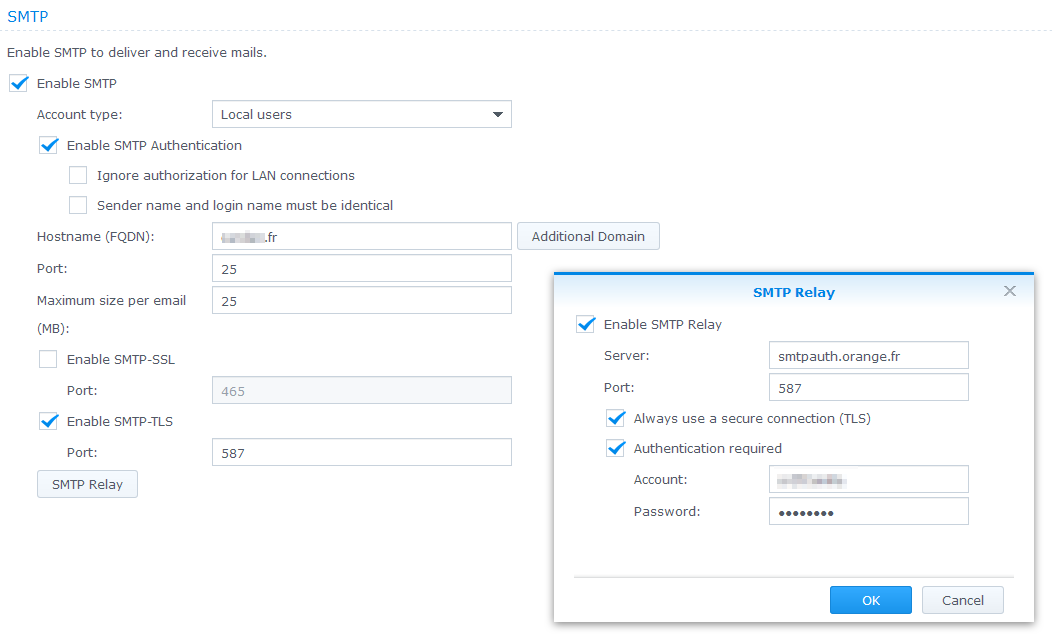Click the relay Account input field
The image size is (1052, 635).
868,479
